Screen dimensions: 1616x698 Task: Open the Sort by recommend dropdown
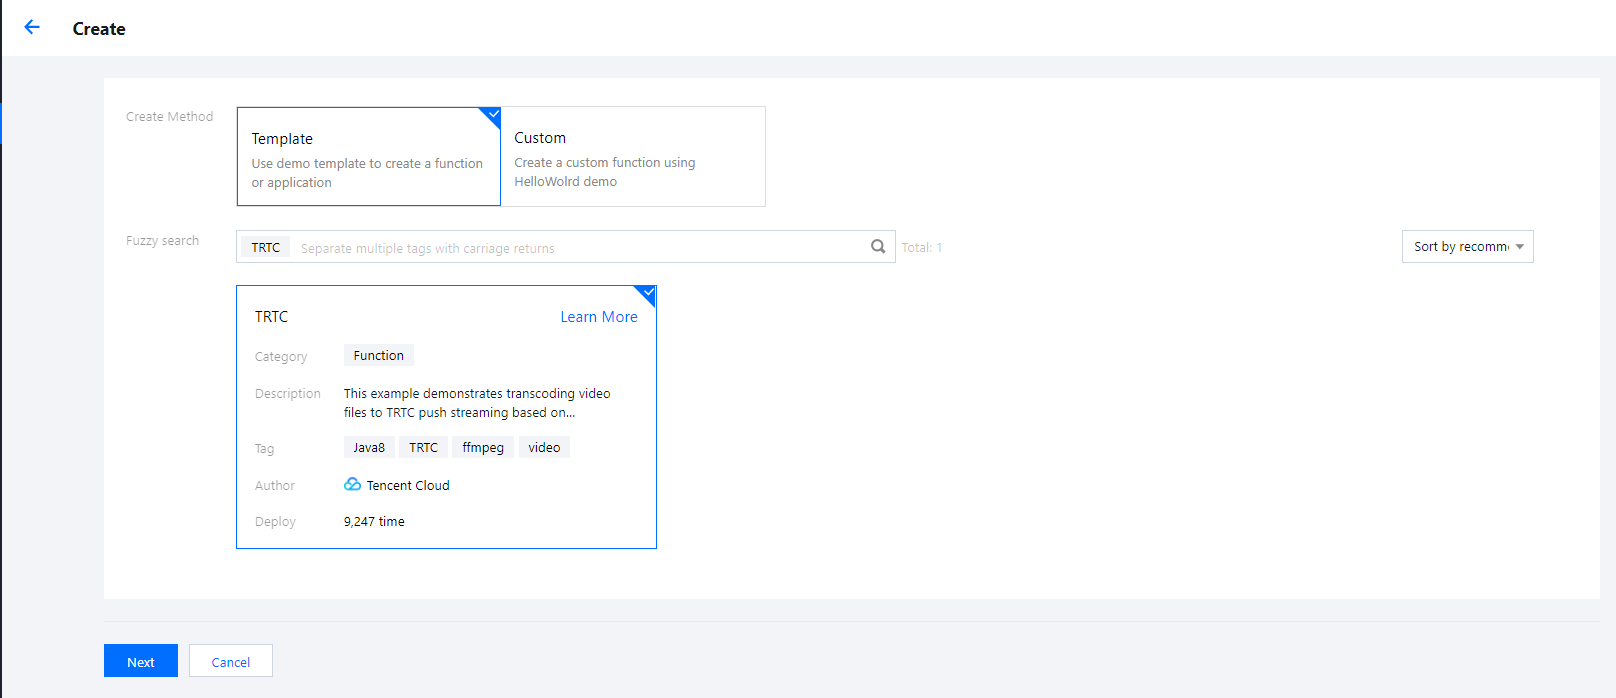(x=1467, y=246)
